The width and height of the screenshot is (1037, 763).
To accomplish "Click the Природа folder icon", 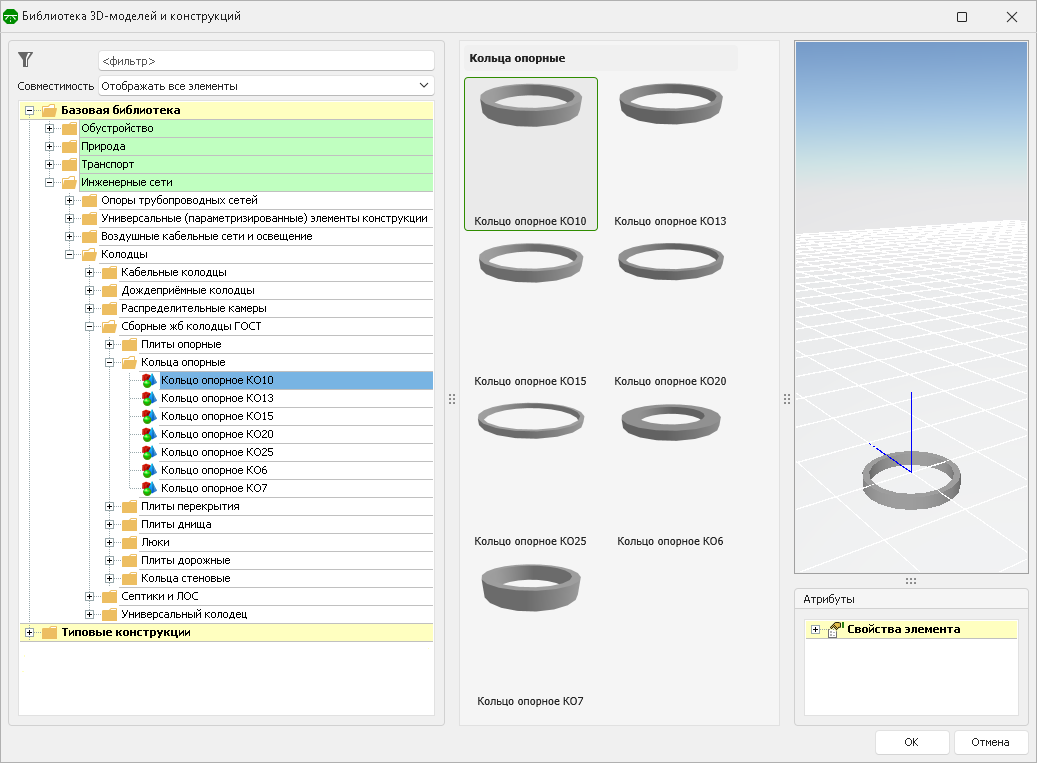I will pos(69,146).
